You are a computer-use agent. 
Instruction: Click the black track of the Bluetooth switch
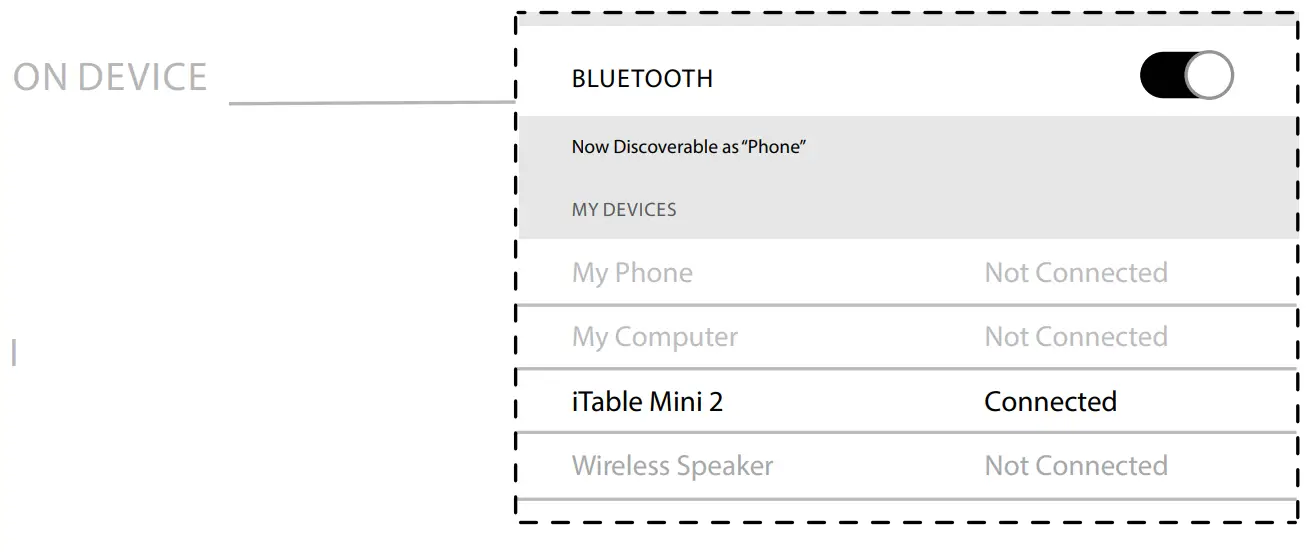pos(1160,76)
